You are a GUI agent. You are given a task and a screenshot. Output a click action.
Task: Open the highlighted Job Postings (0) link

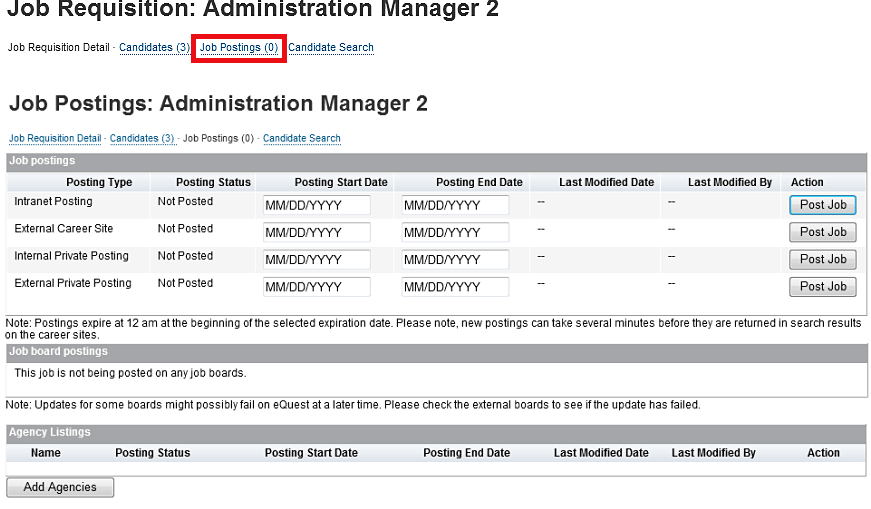click(239, 48)
